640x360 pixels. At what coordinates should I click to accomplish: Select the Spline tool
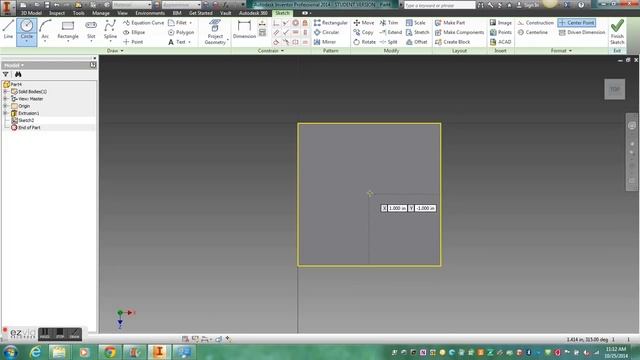(110, 30)
